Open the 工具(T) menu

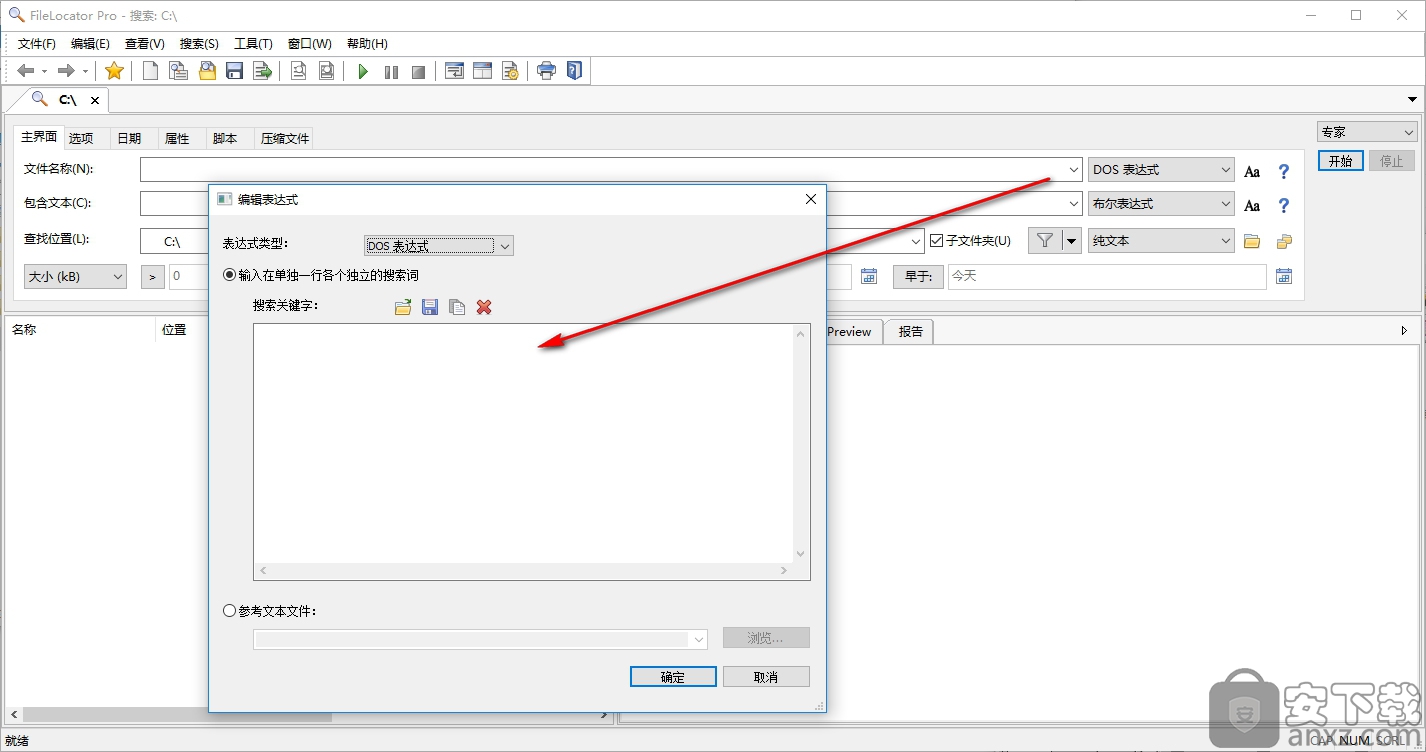[x=253, y=44]
